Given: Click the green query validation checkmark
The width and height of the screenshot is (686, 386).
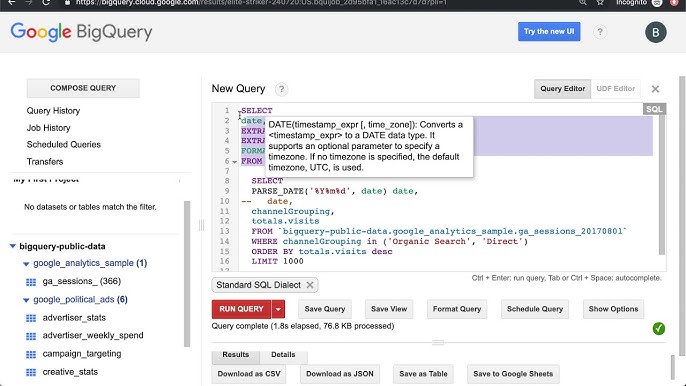Looking at the screenshot, I should tap(658, 328).
